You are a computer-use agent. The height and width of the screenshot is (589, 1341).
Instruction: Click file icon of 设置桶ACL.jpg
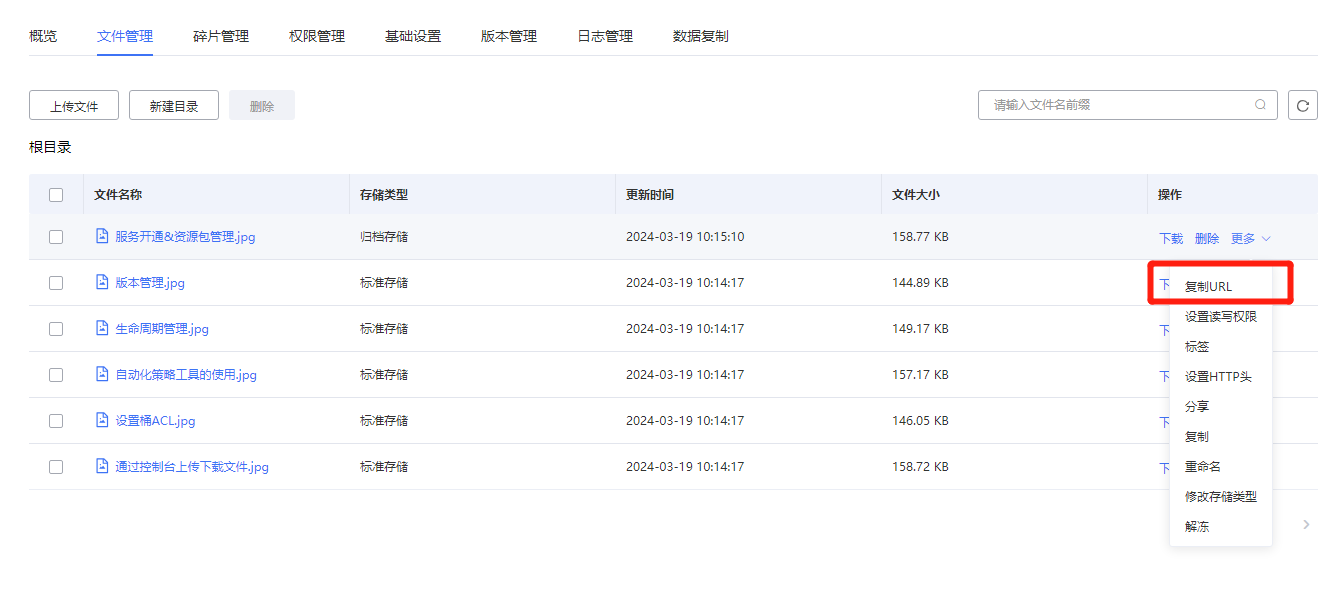(101, 421)
